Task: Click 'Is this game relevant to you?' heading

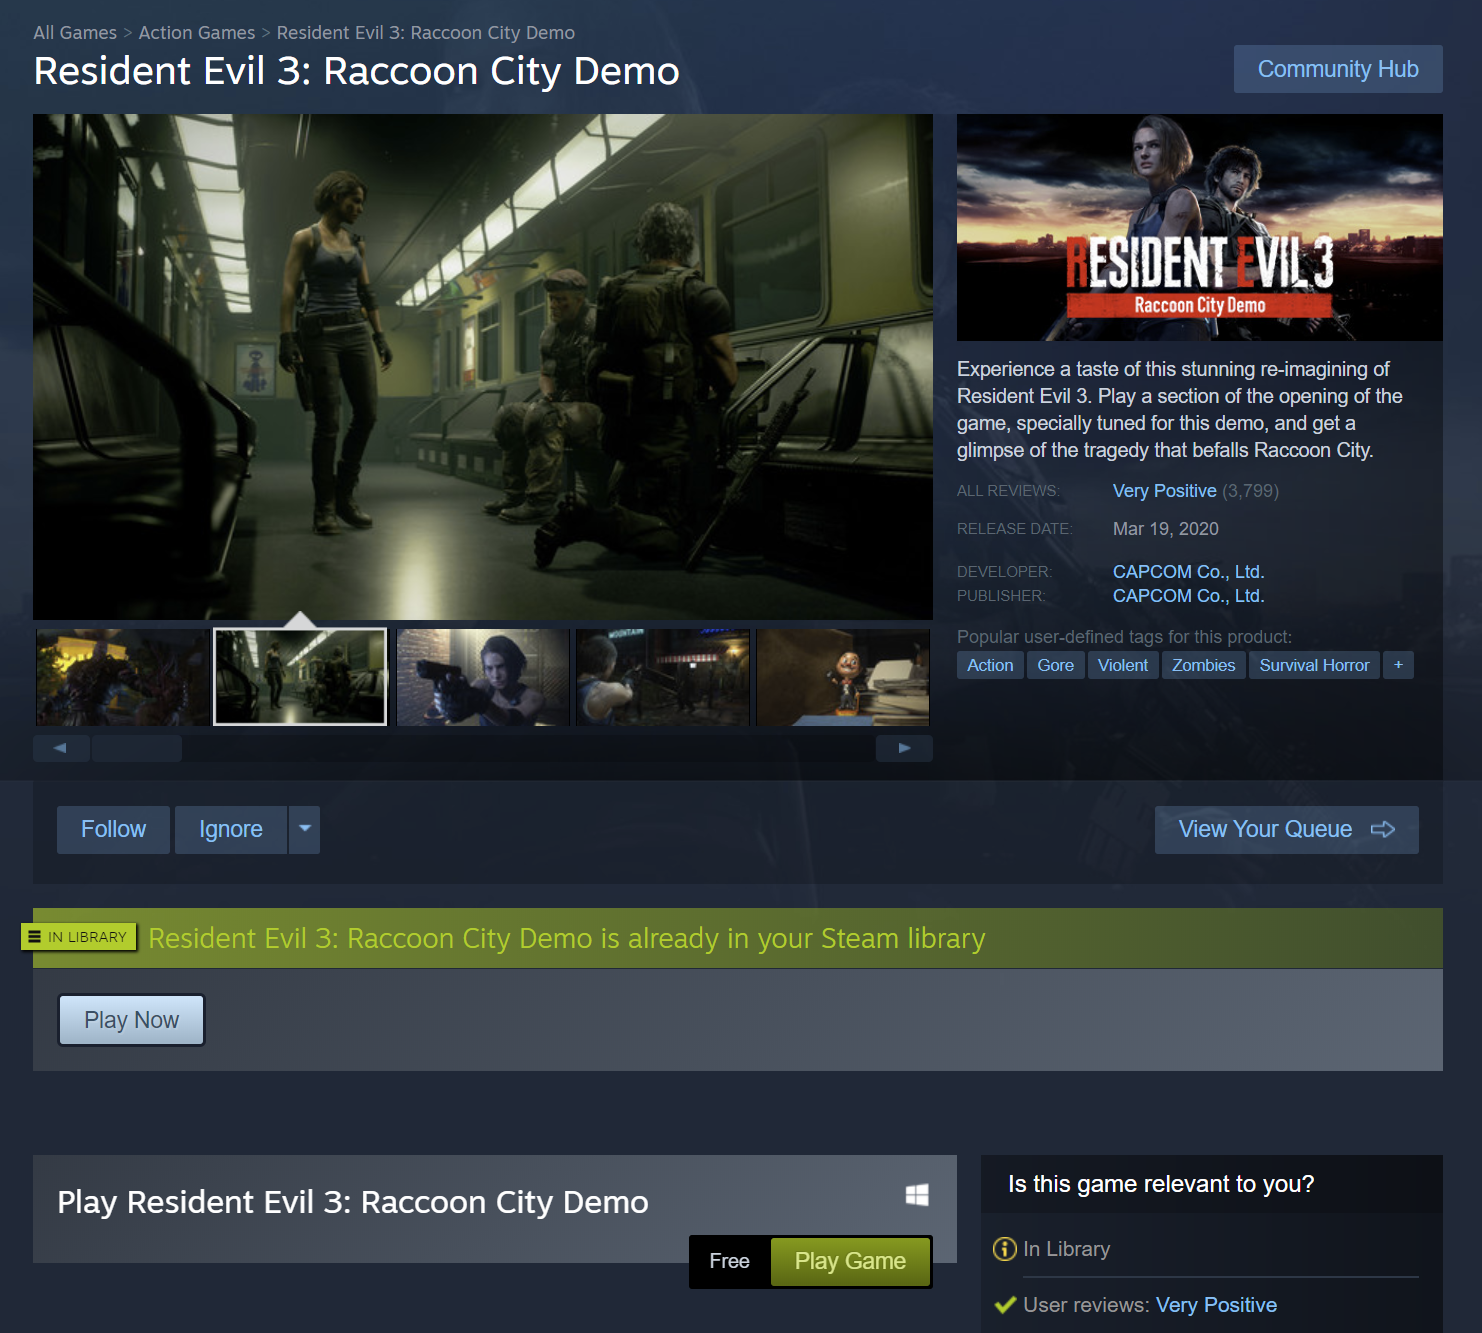Action: (x=1161, y=1184)
